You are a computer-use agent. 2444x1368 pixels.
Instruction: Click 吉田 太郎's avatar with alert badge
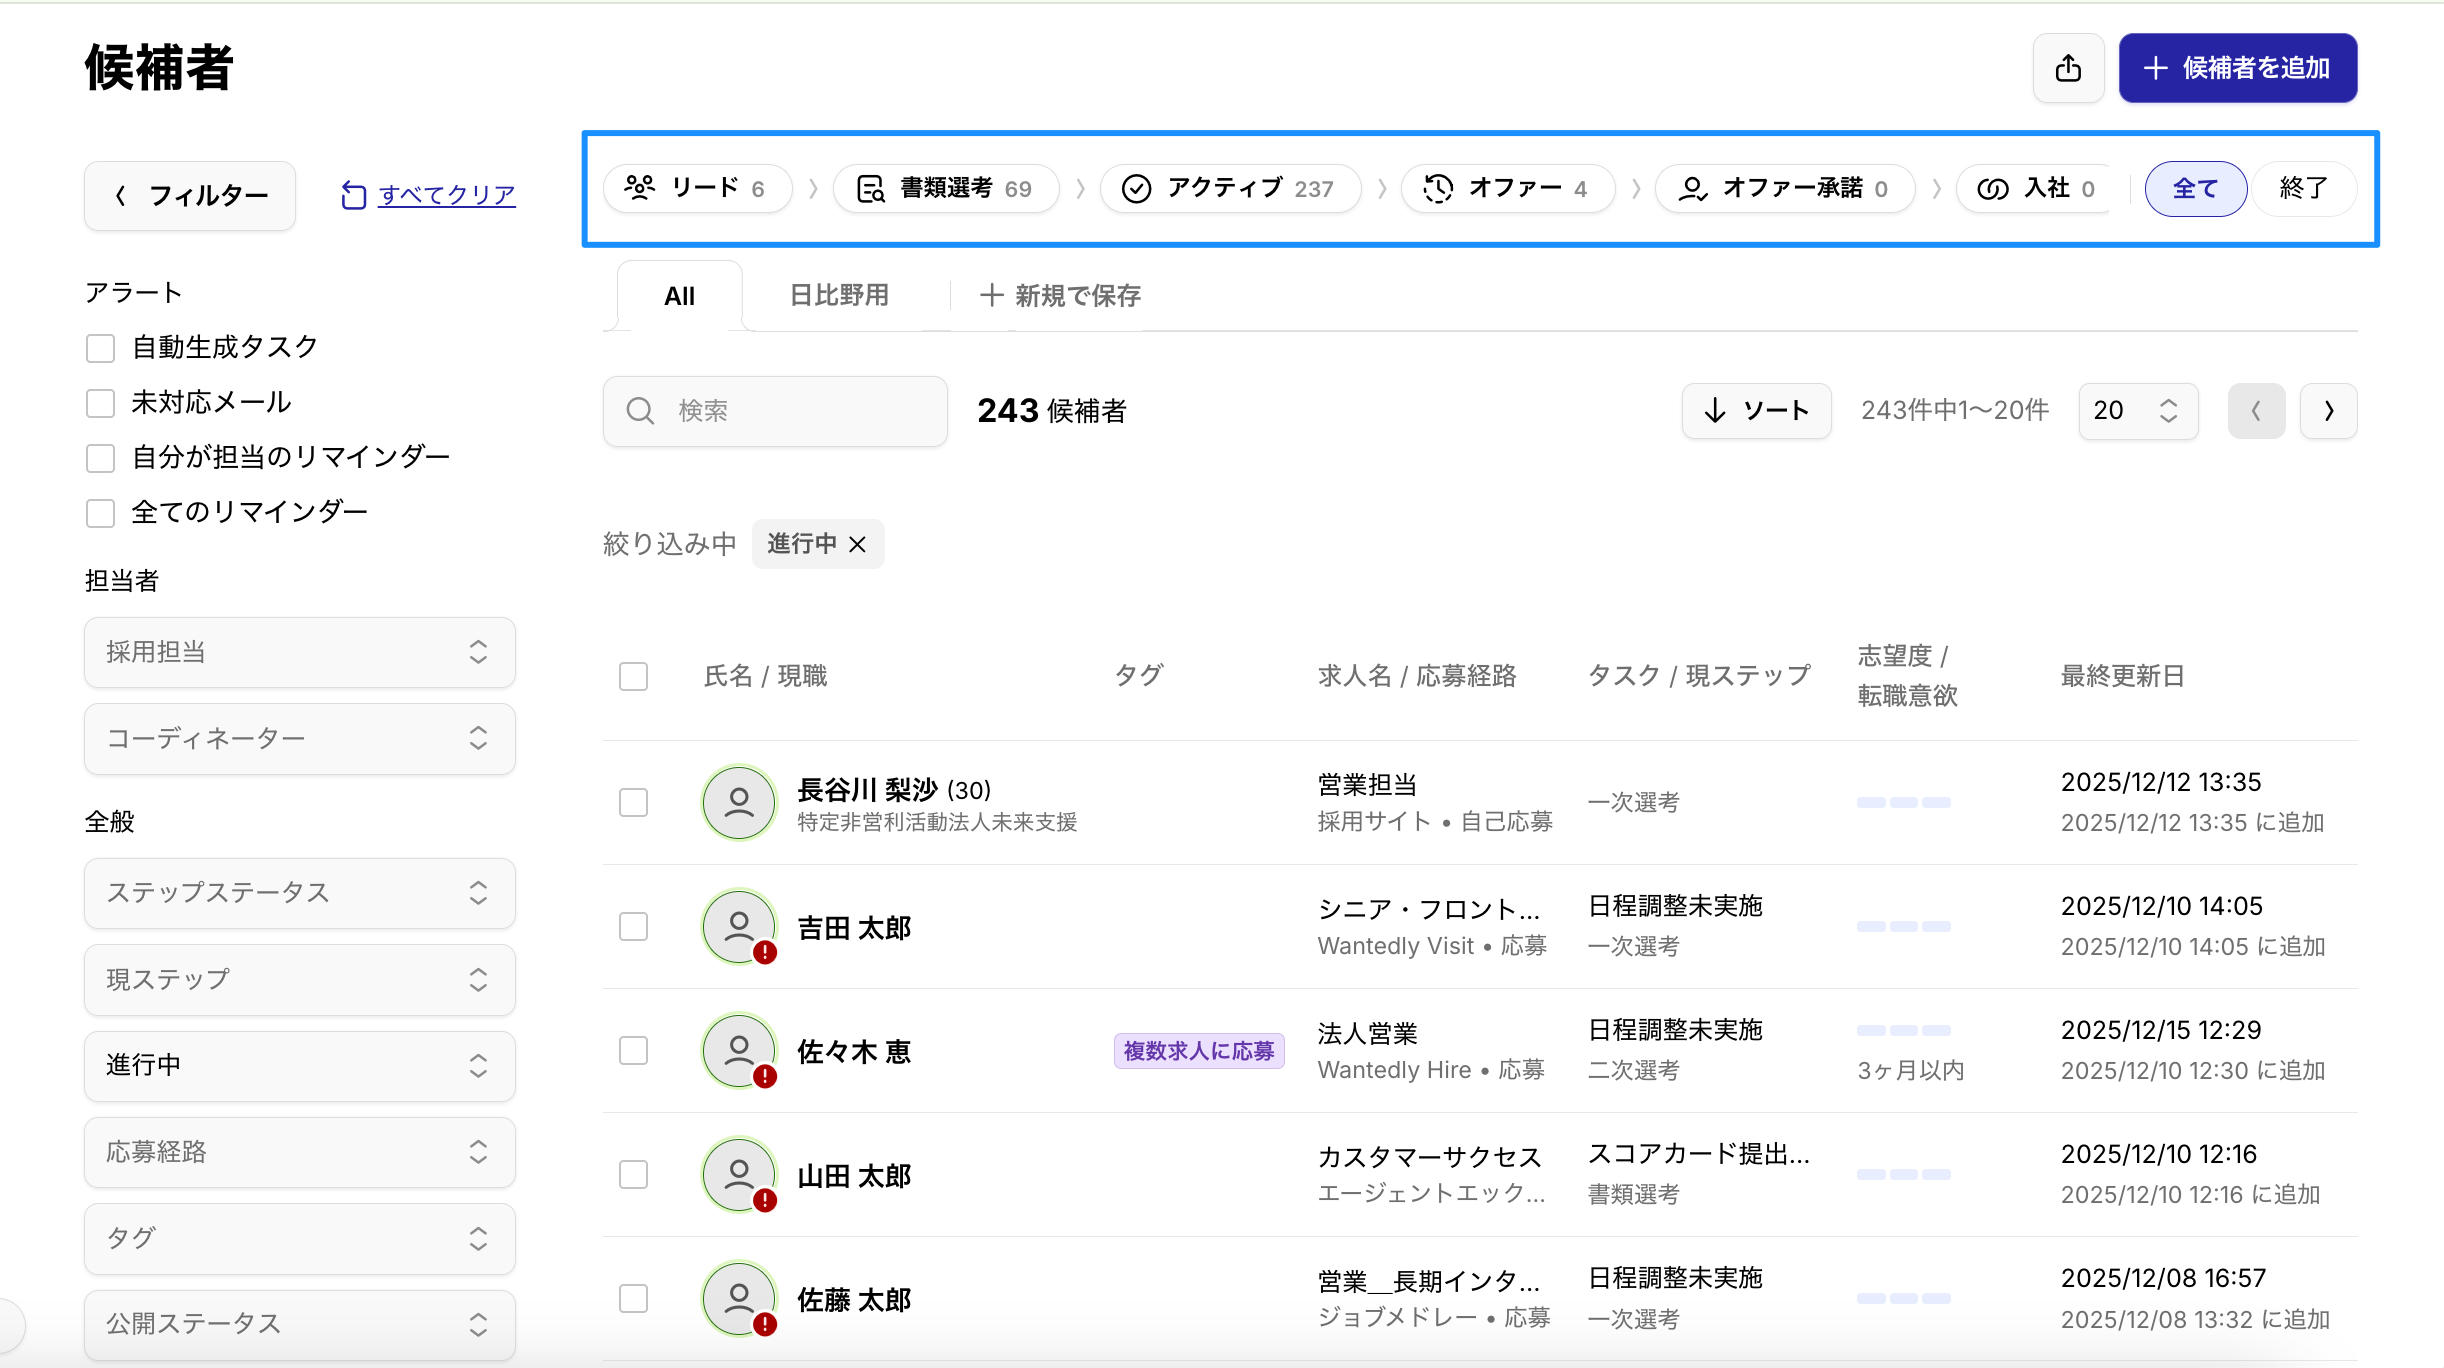tap(739, 927)
